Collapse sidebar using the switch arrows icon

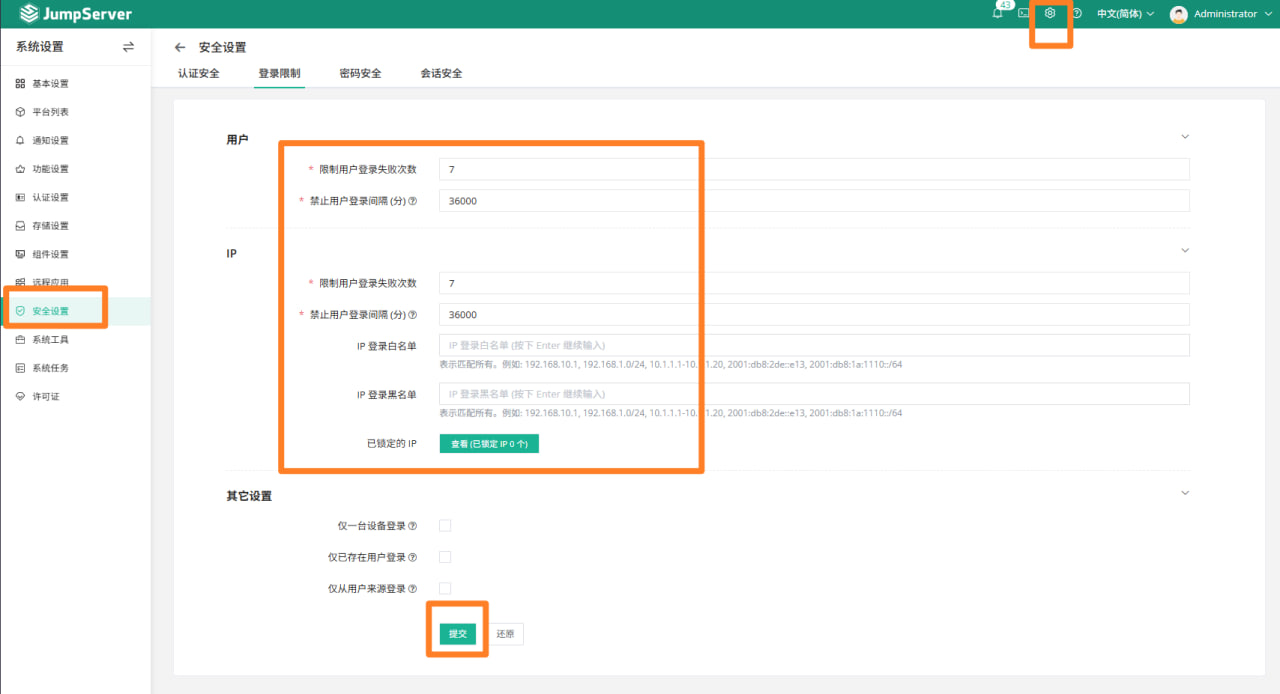[128, 47]
